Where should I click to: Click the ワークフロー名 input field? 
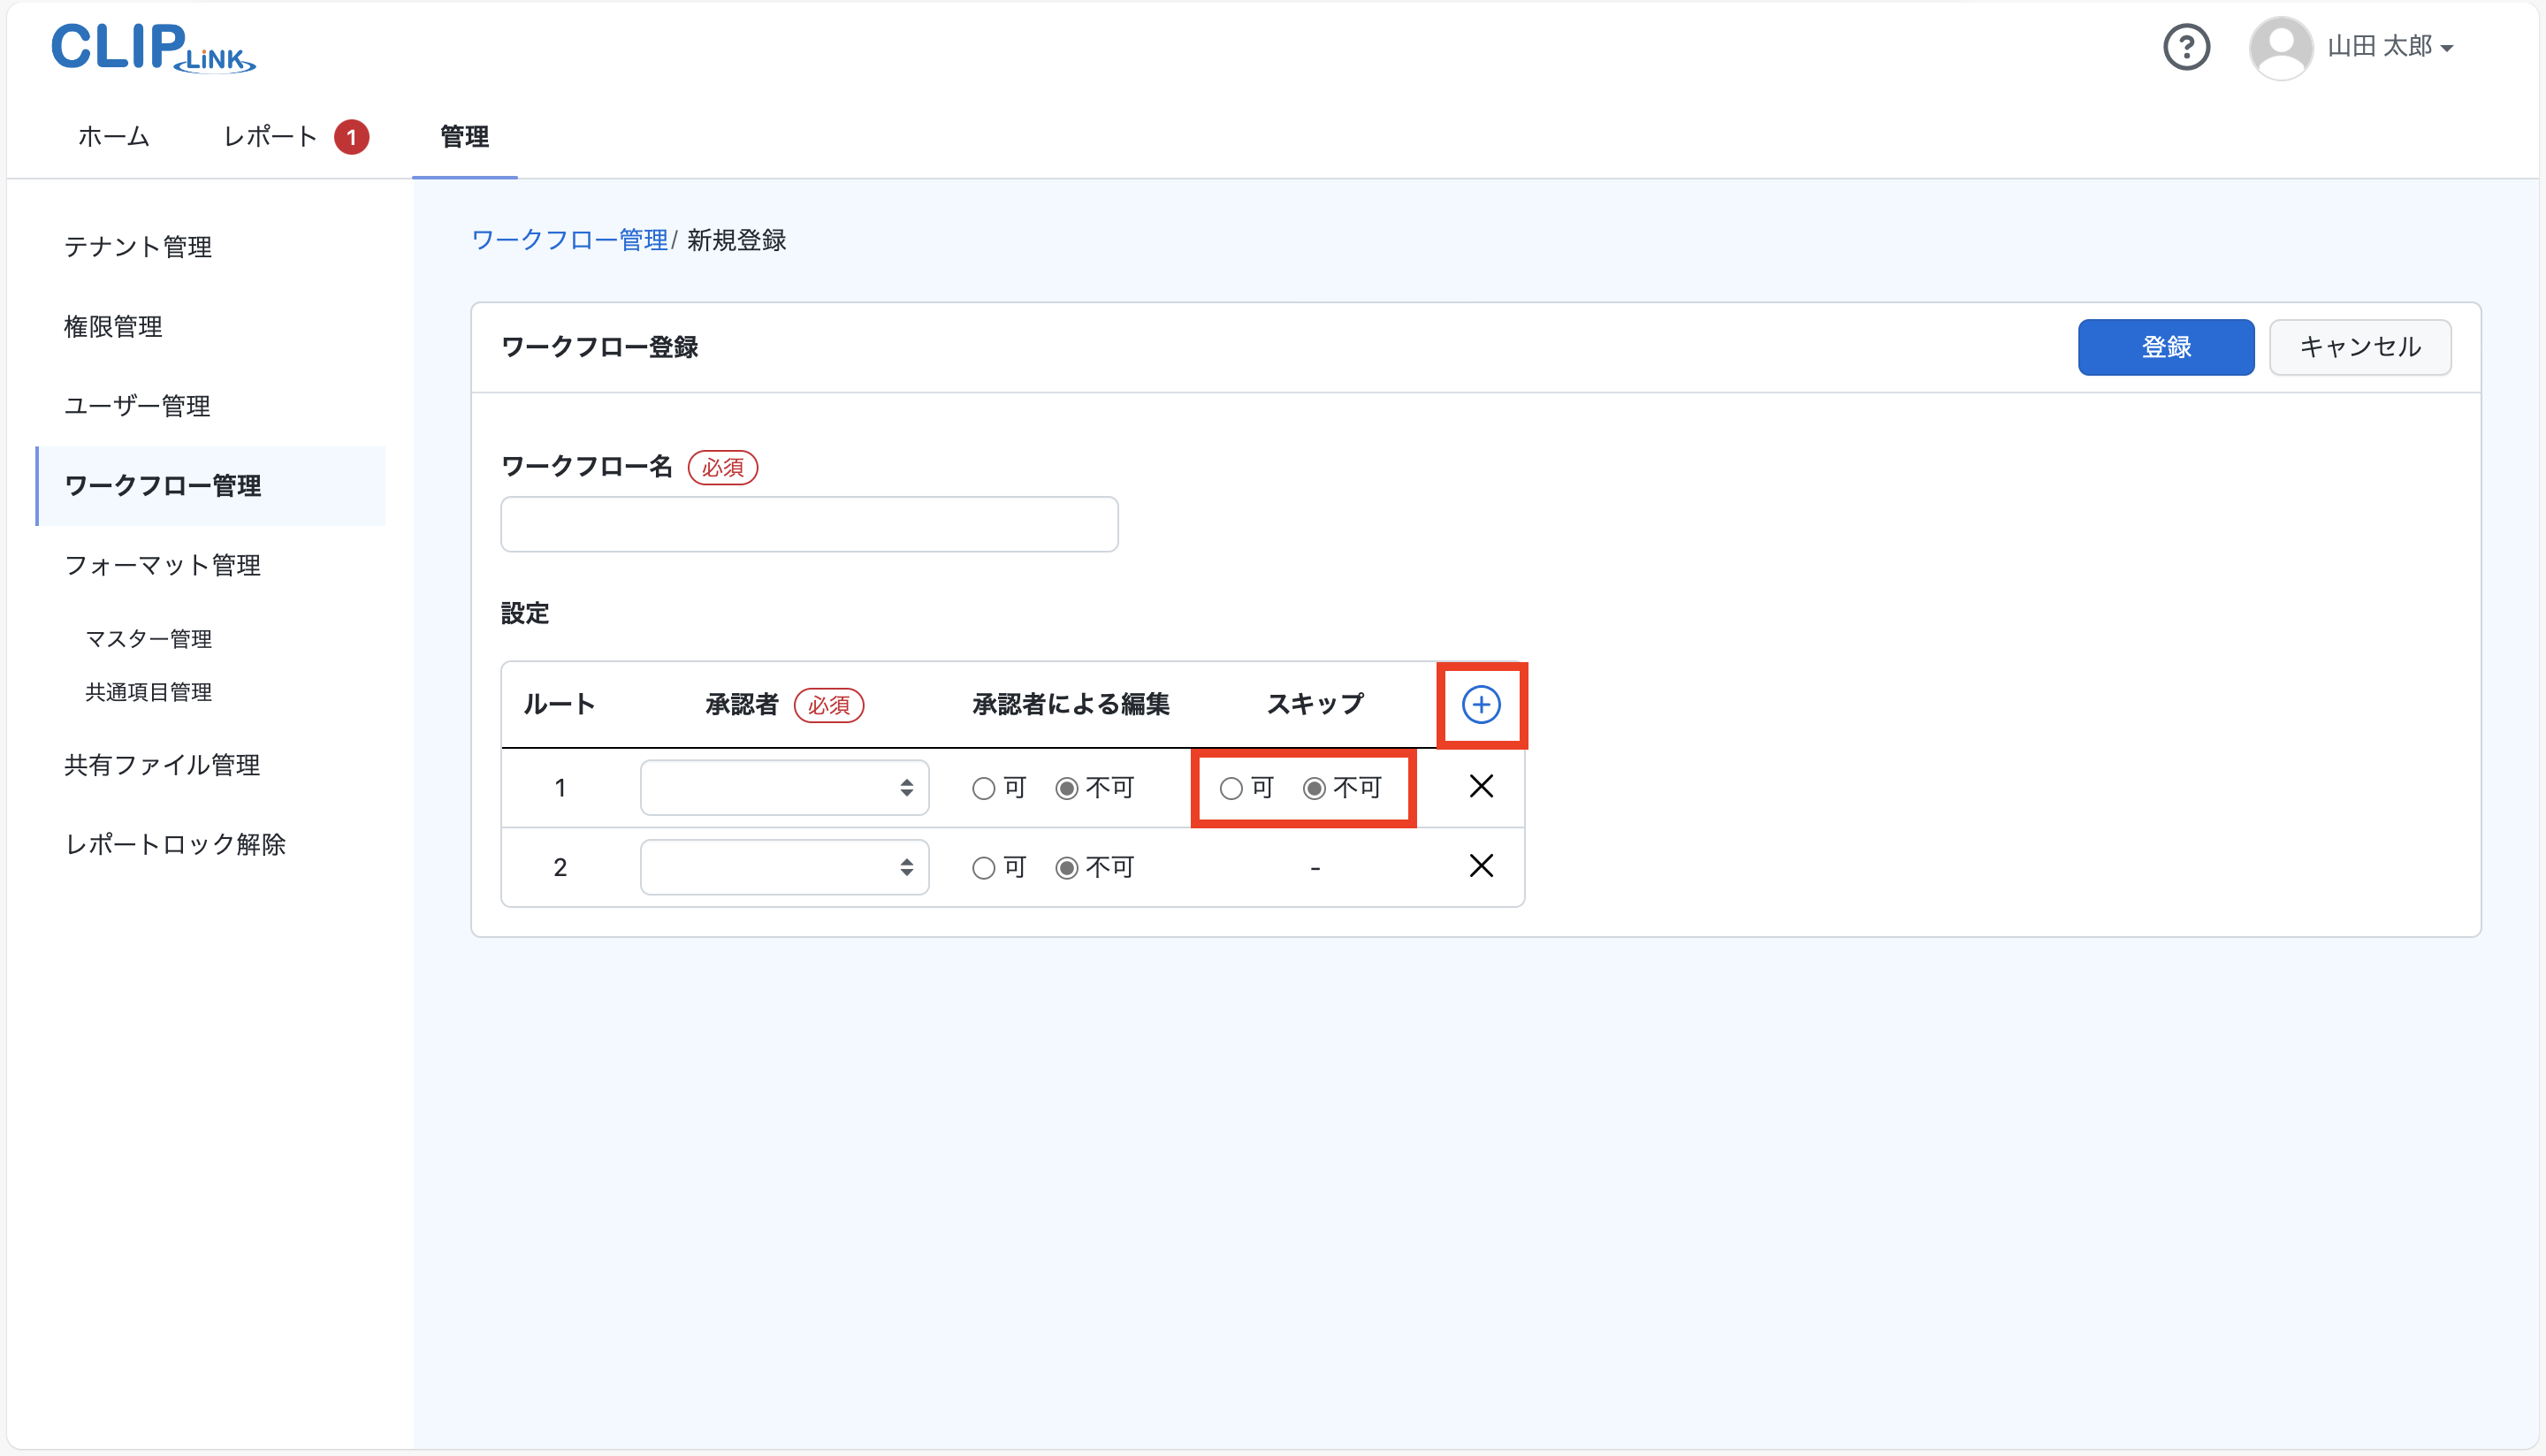(808, 523)
